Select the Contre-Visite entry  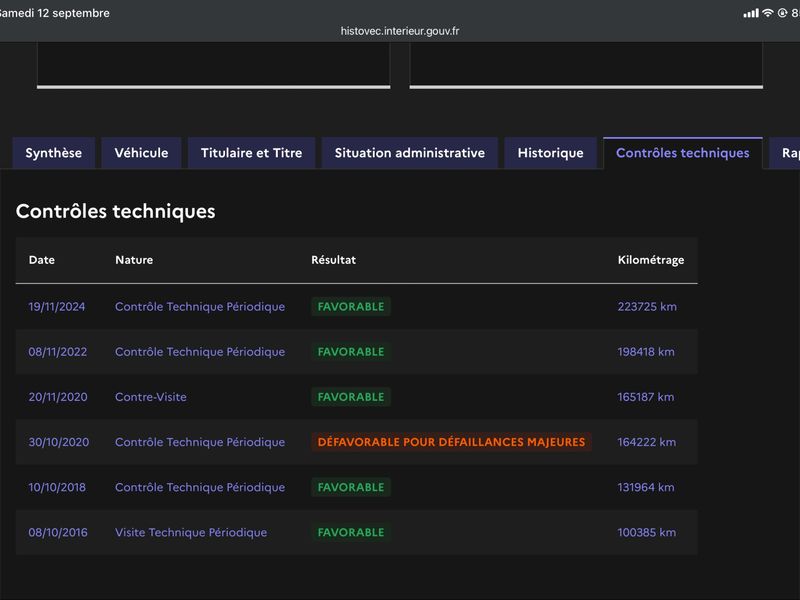pyautogui.click(x=151, y=397)
